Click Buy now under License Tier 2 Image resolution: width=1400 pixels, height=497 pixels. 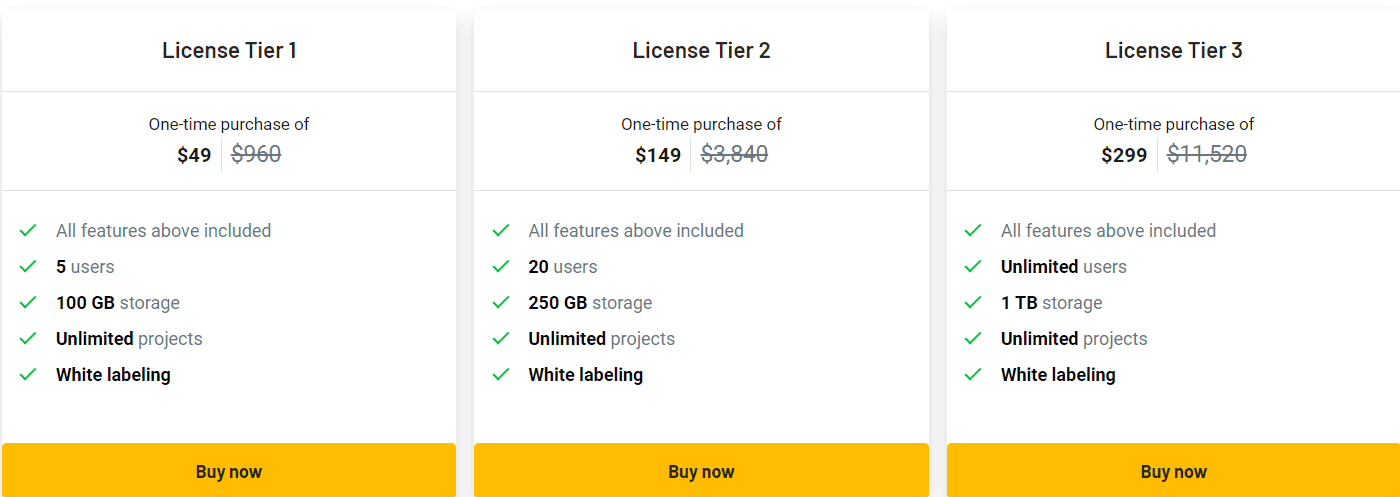click(x=701, y=471)
